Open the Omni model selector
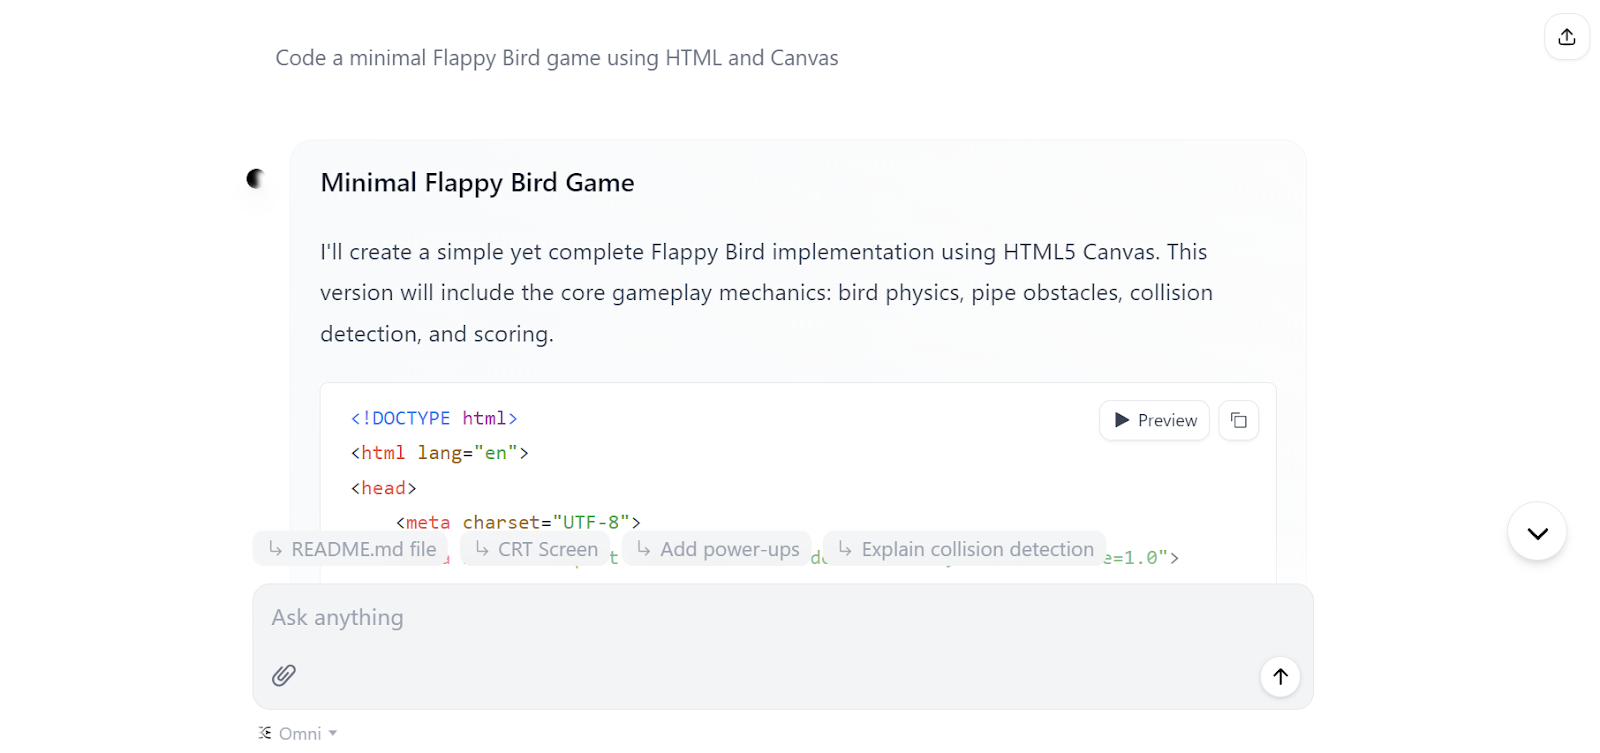This screenshot has height=753, width=1600. [299, 733]
